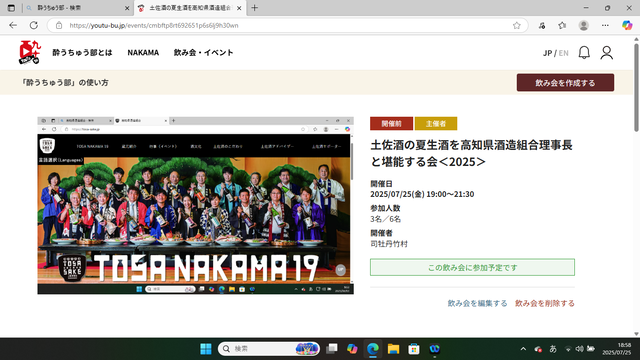The width and height of the screenshot is (640, 360).
Task: Select the 土佐酒の夏生酒 event tab
Action: coord(190,8)
